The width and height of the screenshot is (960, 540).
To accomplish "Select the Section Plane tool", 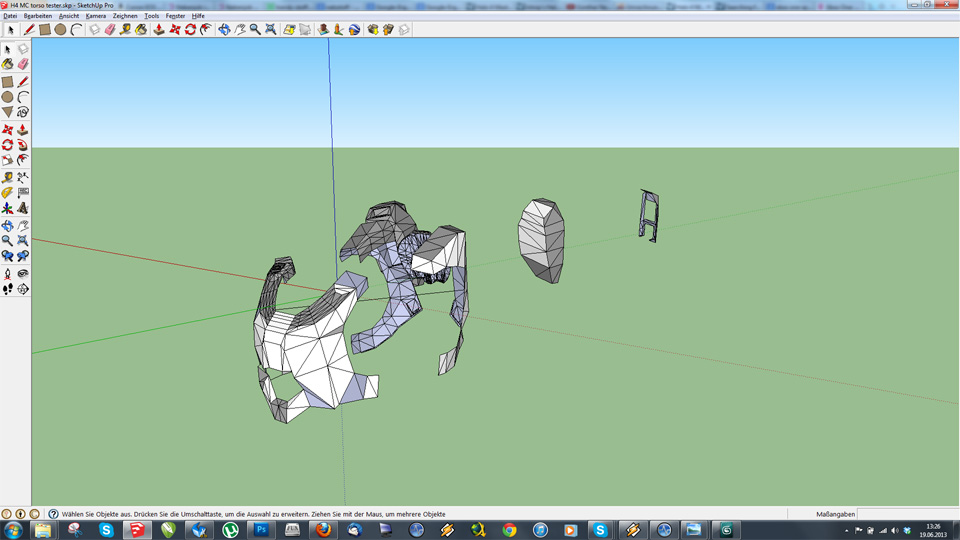I will tap(23, 289).
